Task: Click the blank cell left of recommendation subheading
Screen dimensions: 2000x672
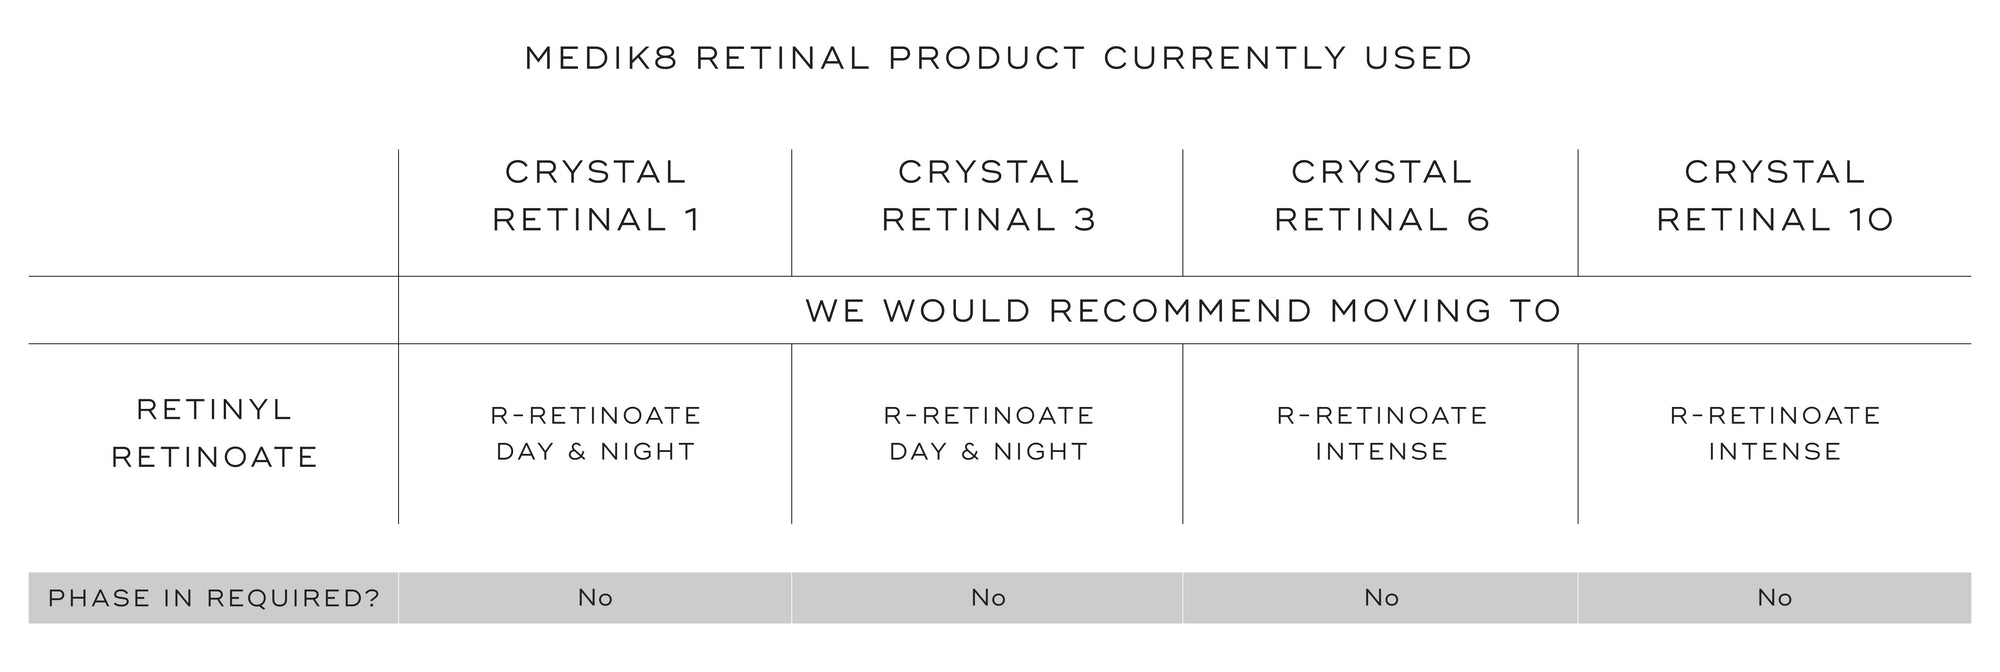Action: (214, 311)
